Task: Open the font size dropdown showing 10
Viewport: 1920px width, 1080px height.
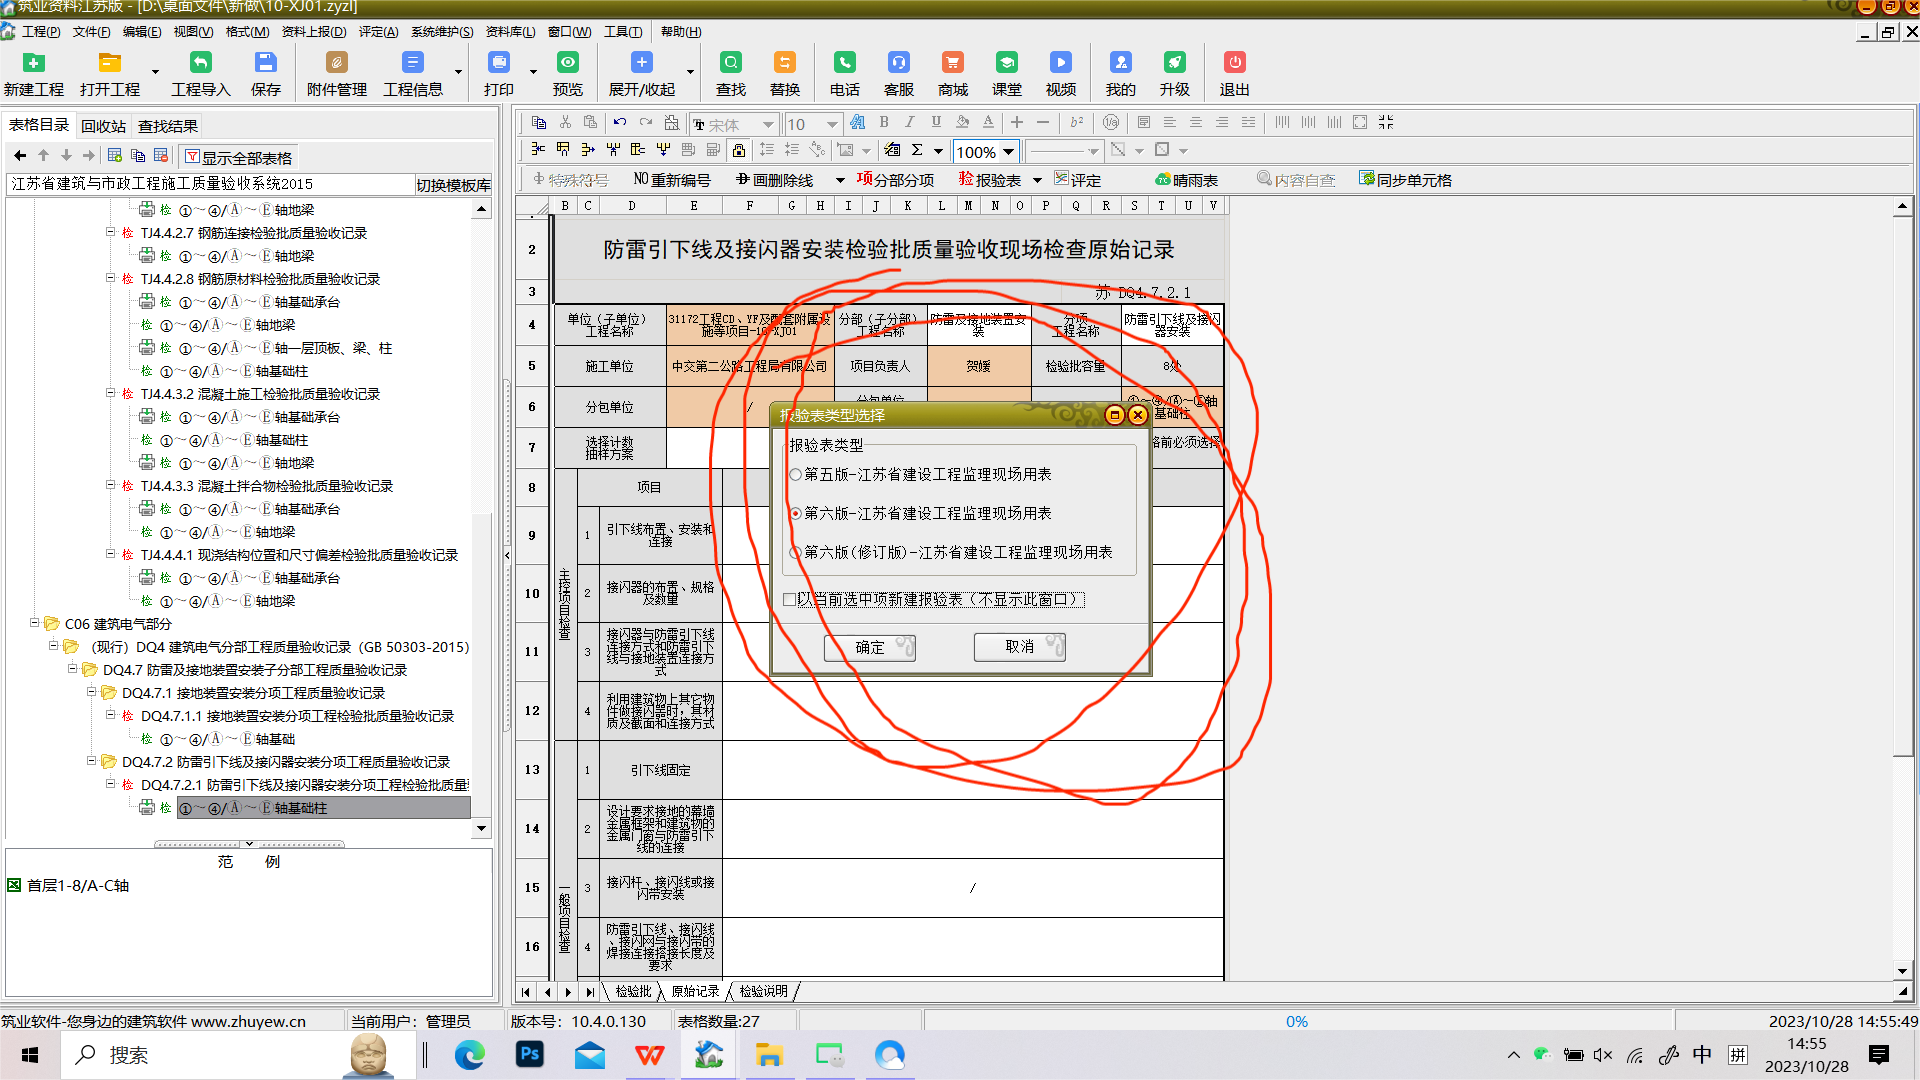Action: pyautogui.click(x=832, y=125)
